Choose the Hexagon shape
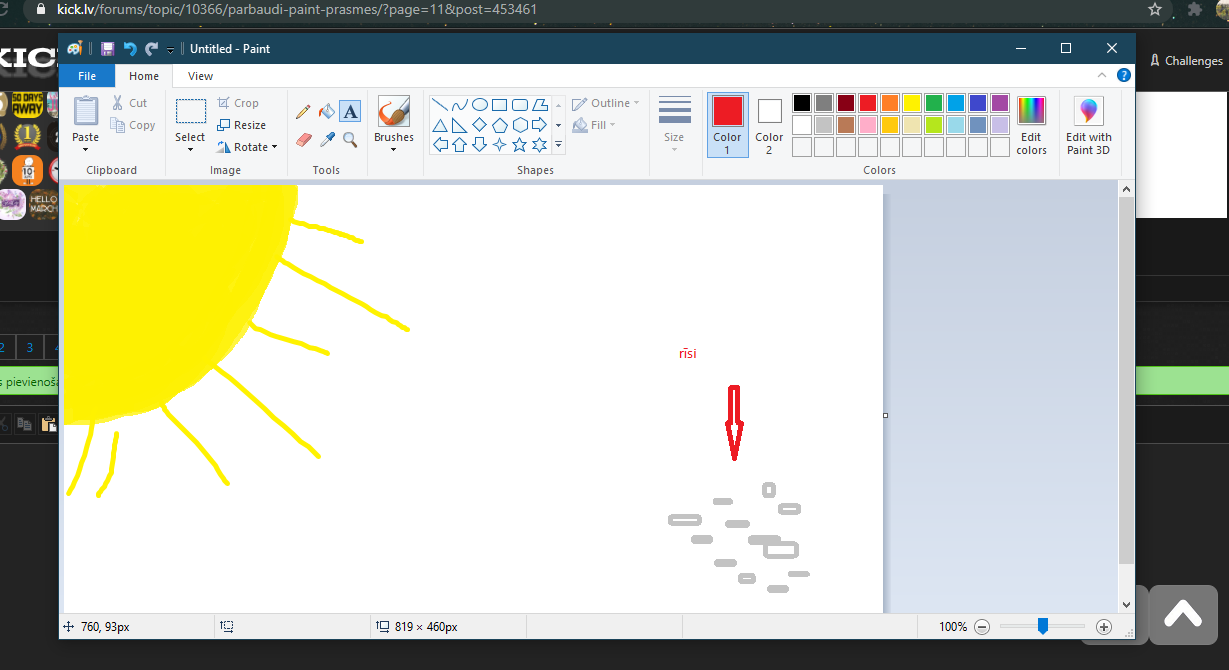The width and height of the screenshot is (1229, 670). 519,125
